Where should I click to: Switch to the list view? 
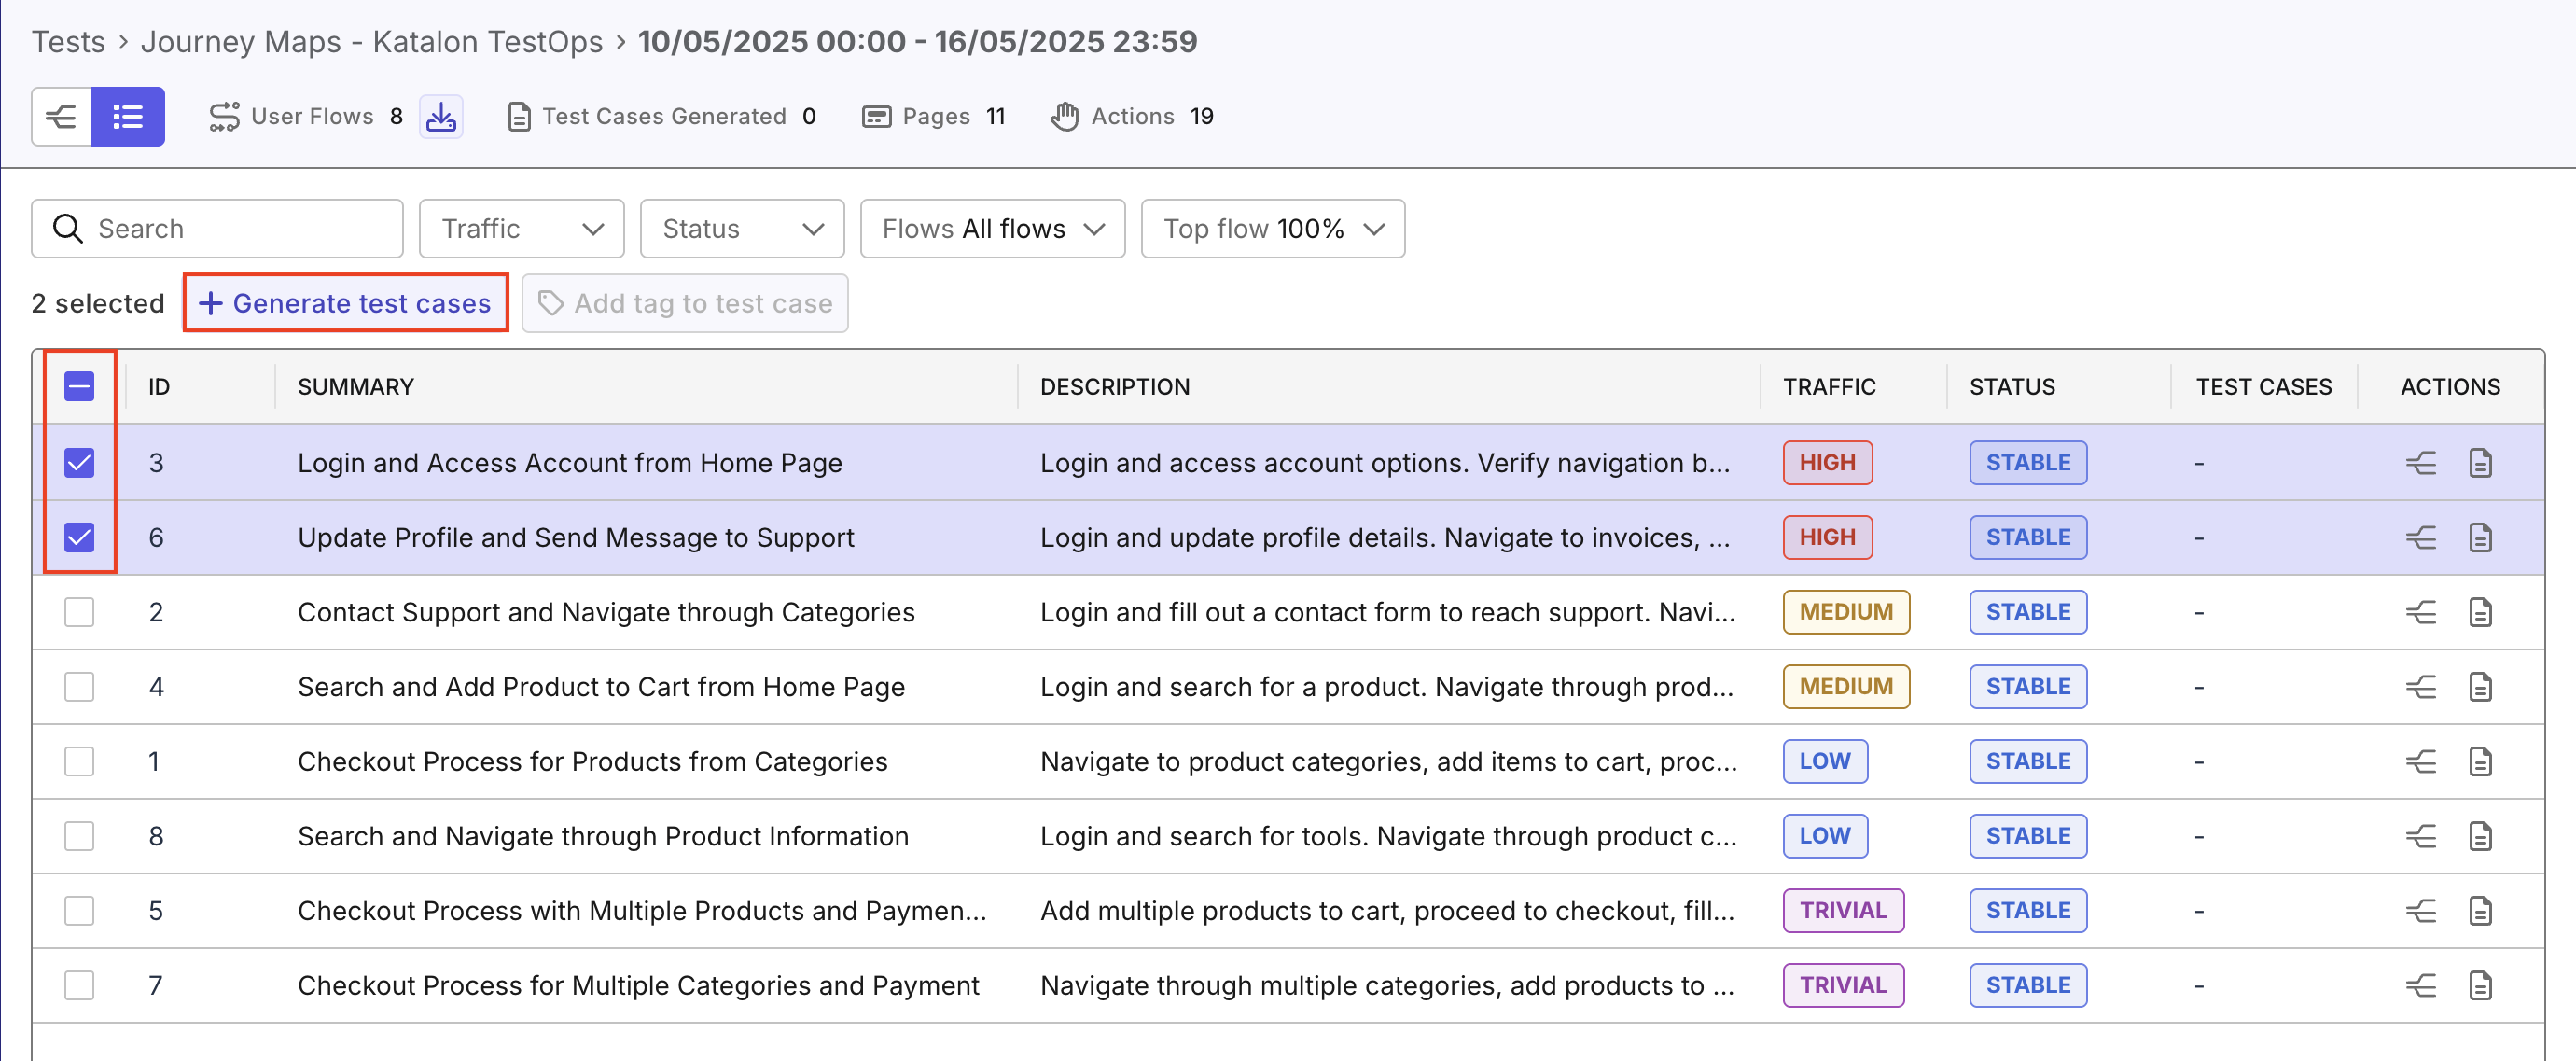128,117
